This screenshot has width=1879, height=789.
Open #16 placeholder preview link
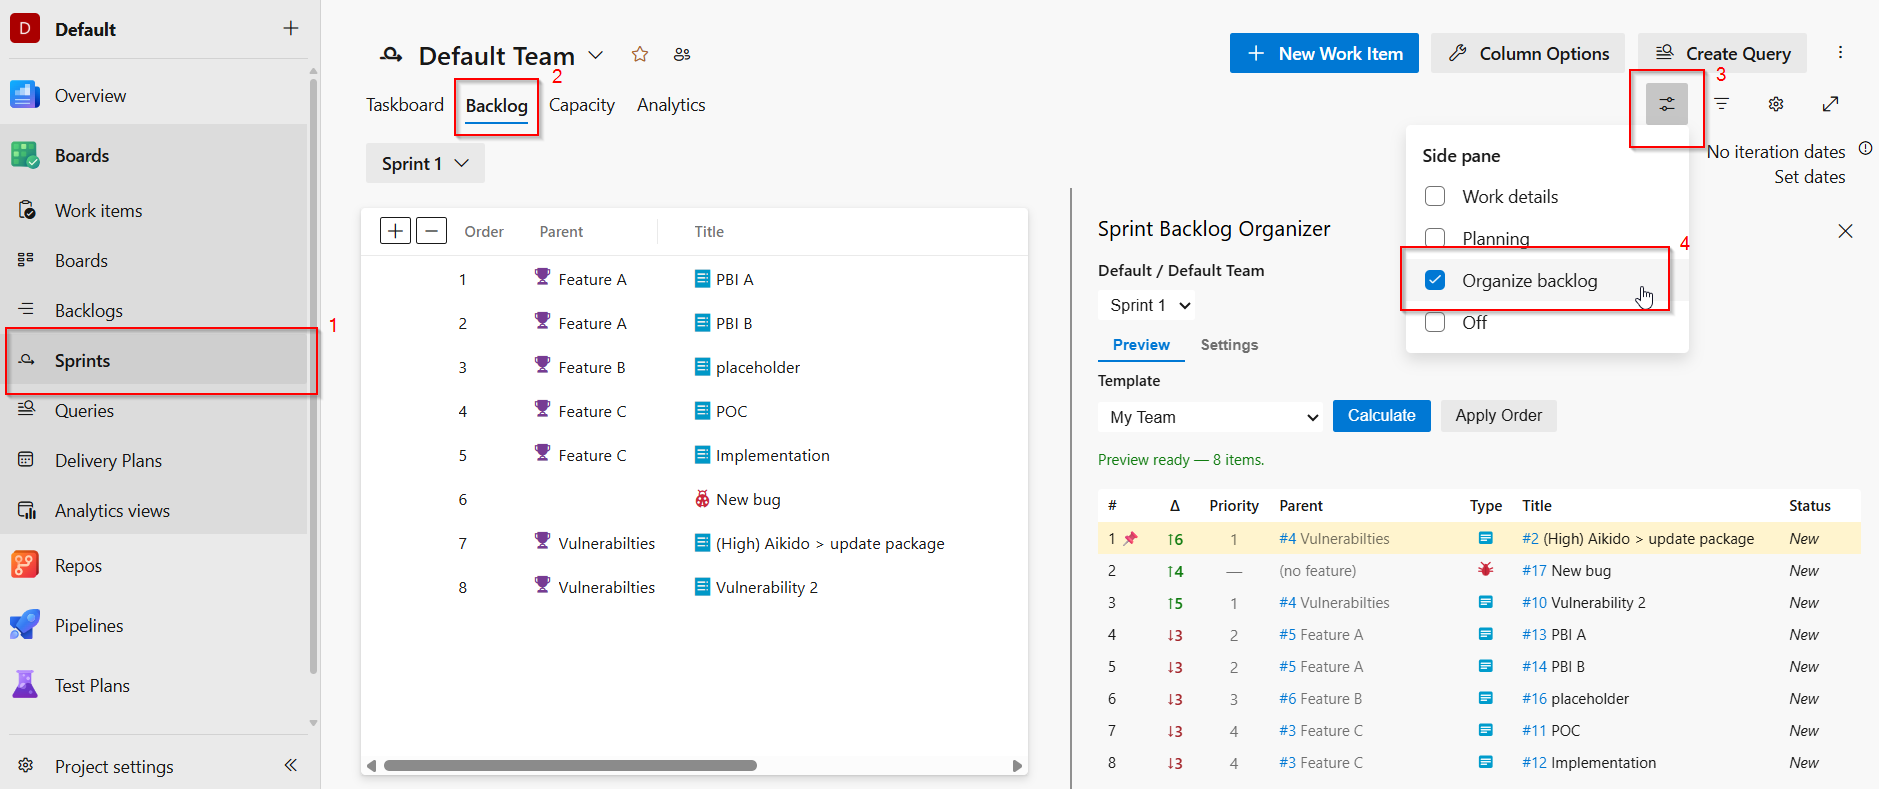pyautogui.click(x=1575, y=698)
